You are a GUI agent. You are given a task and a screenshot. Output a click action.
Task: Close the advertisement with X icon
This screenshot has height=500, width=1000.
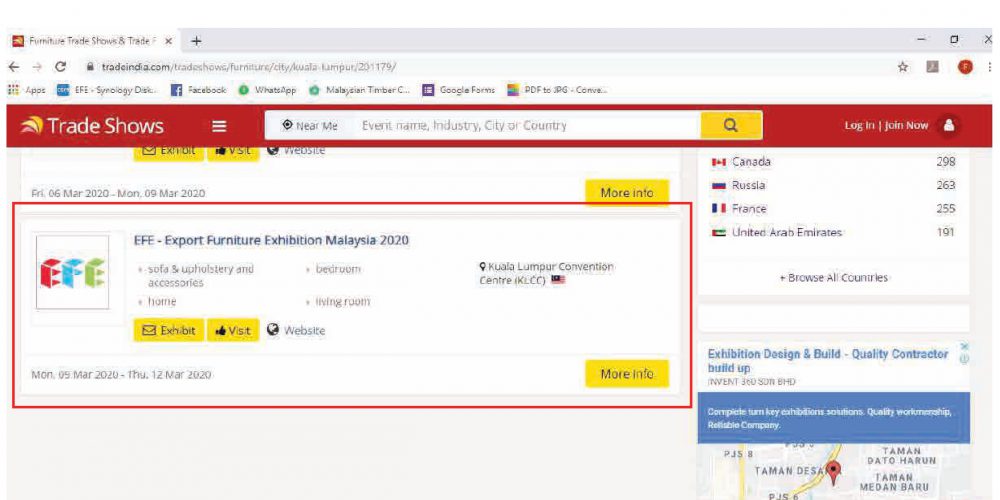[x=964, y=346]
